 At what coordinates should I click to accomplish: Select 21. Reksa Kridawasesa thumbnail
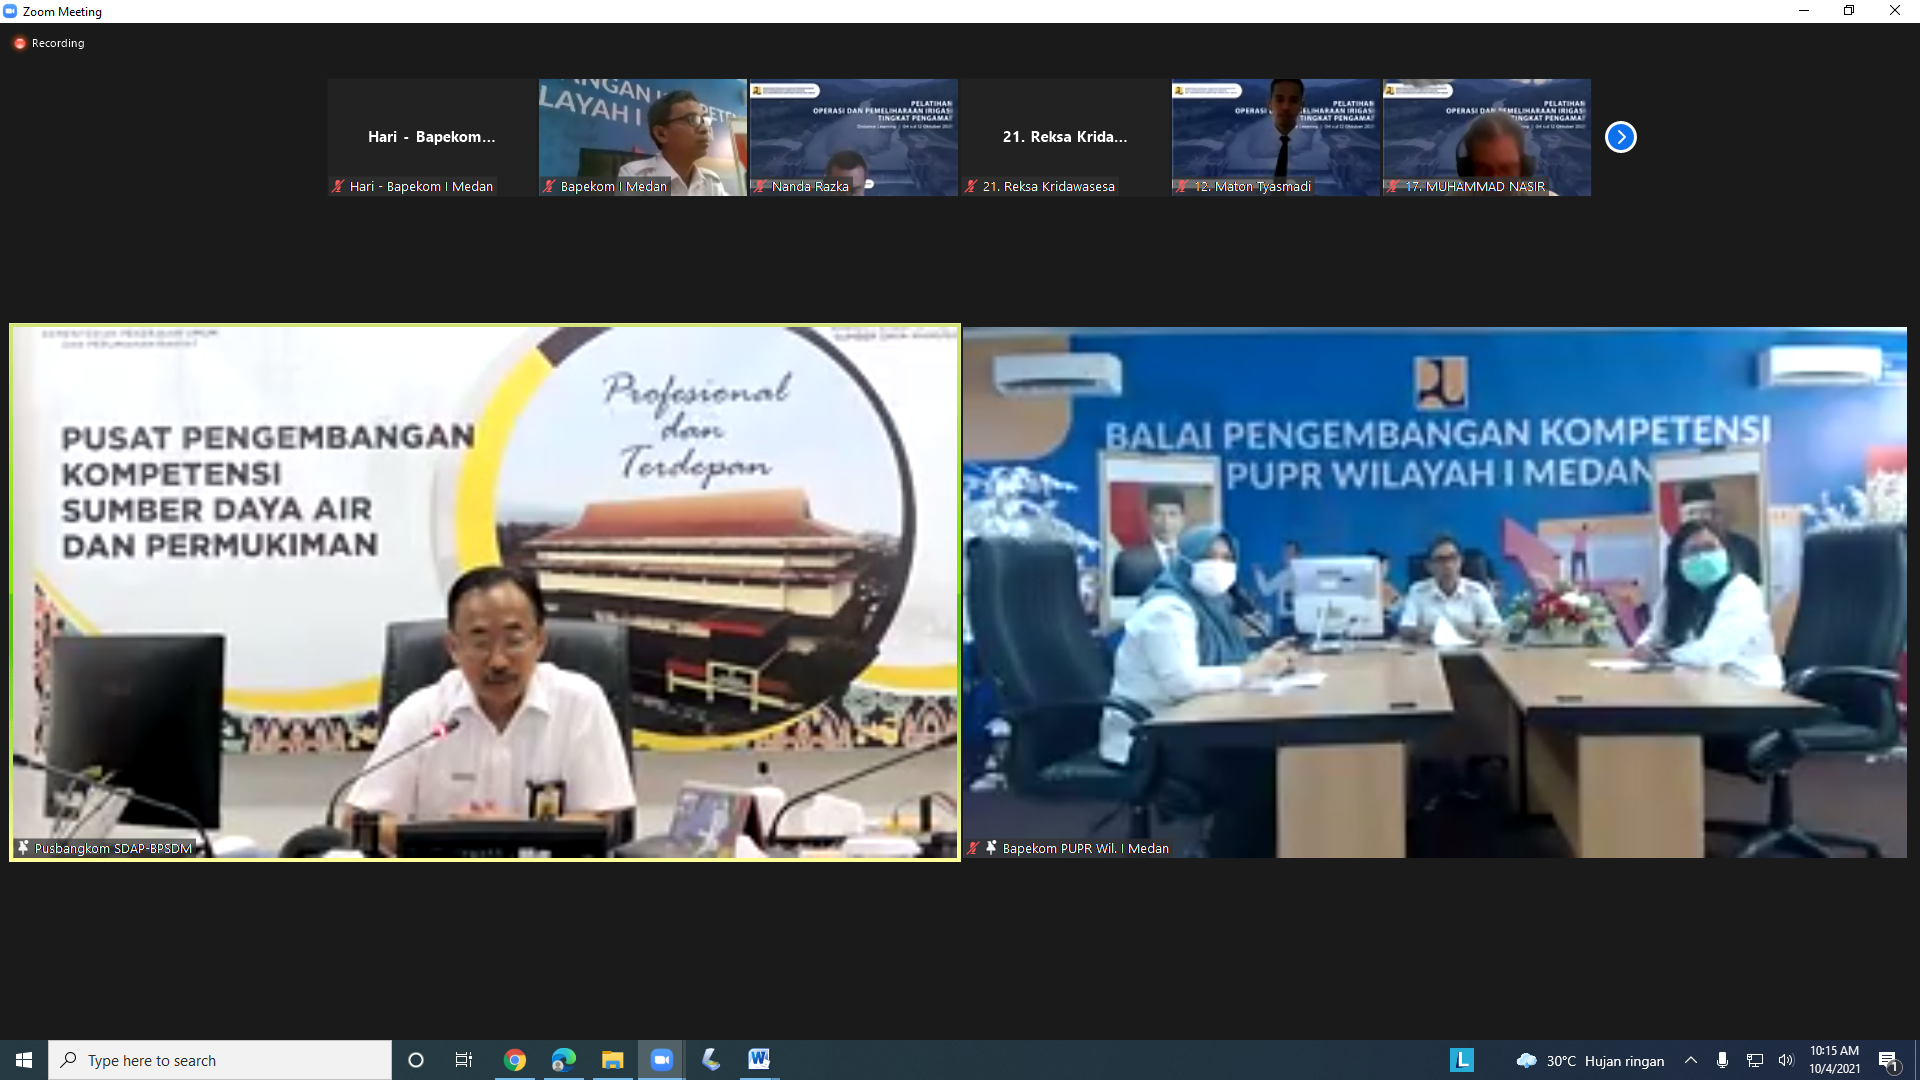(x=1065, y=137)
